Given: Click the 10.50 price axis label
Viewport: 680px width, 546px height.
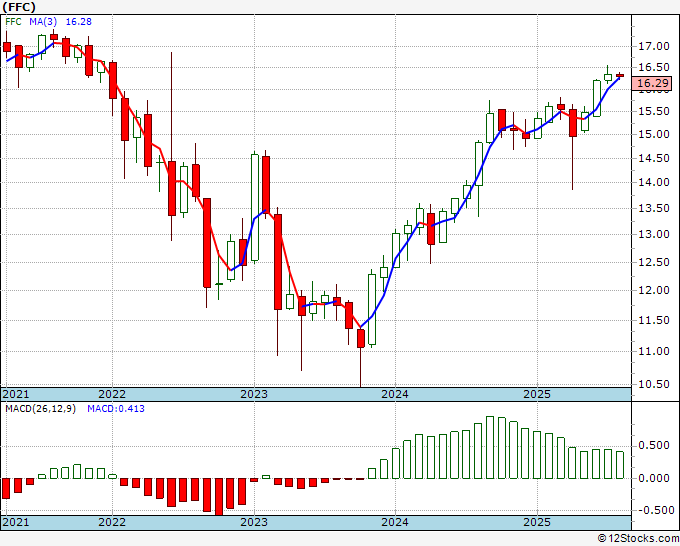Looking at the screenshot, I should click(x=654, y=384).
